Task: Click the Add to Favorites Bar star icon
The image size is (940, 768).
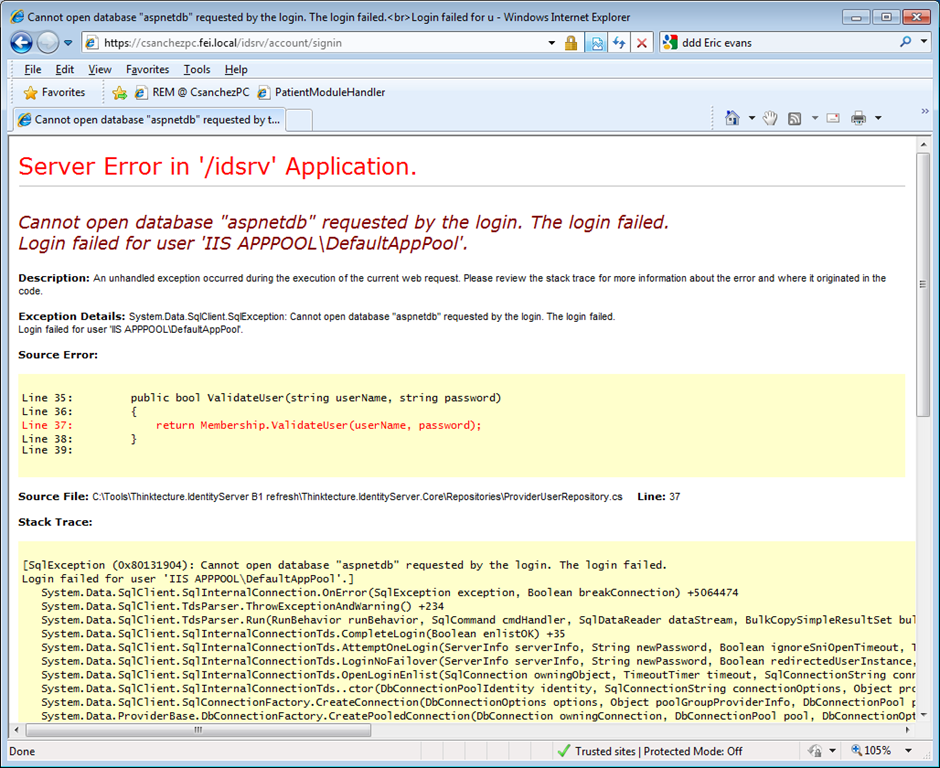Action: (x=119, y=92)
